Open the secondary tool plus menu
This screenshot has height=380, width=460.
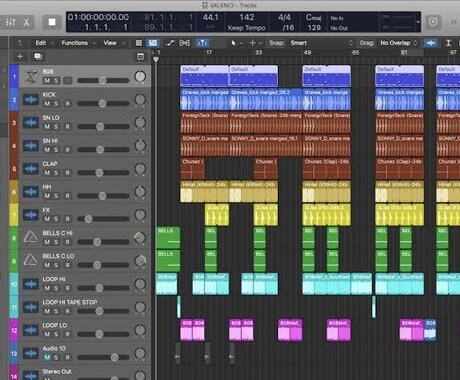coord(256,43)
